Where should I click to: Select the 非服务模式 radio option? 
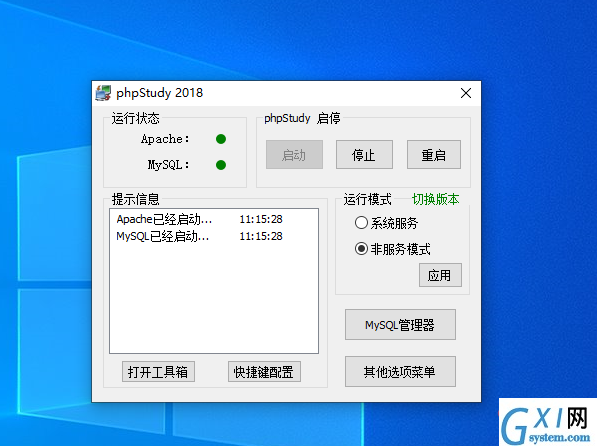pos(393,249)
